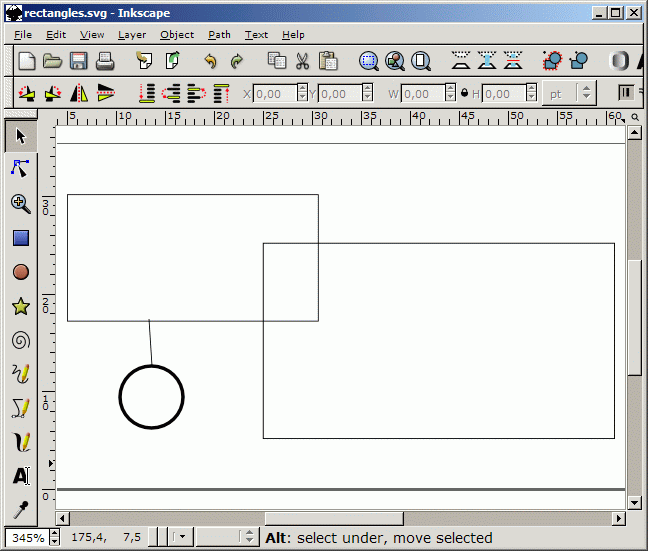The image size is (648, 551).
Task: Click the H height field
Action: pyautogui.click(x=504, y=94)
